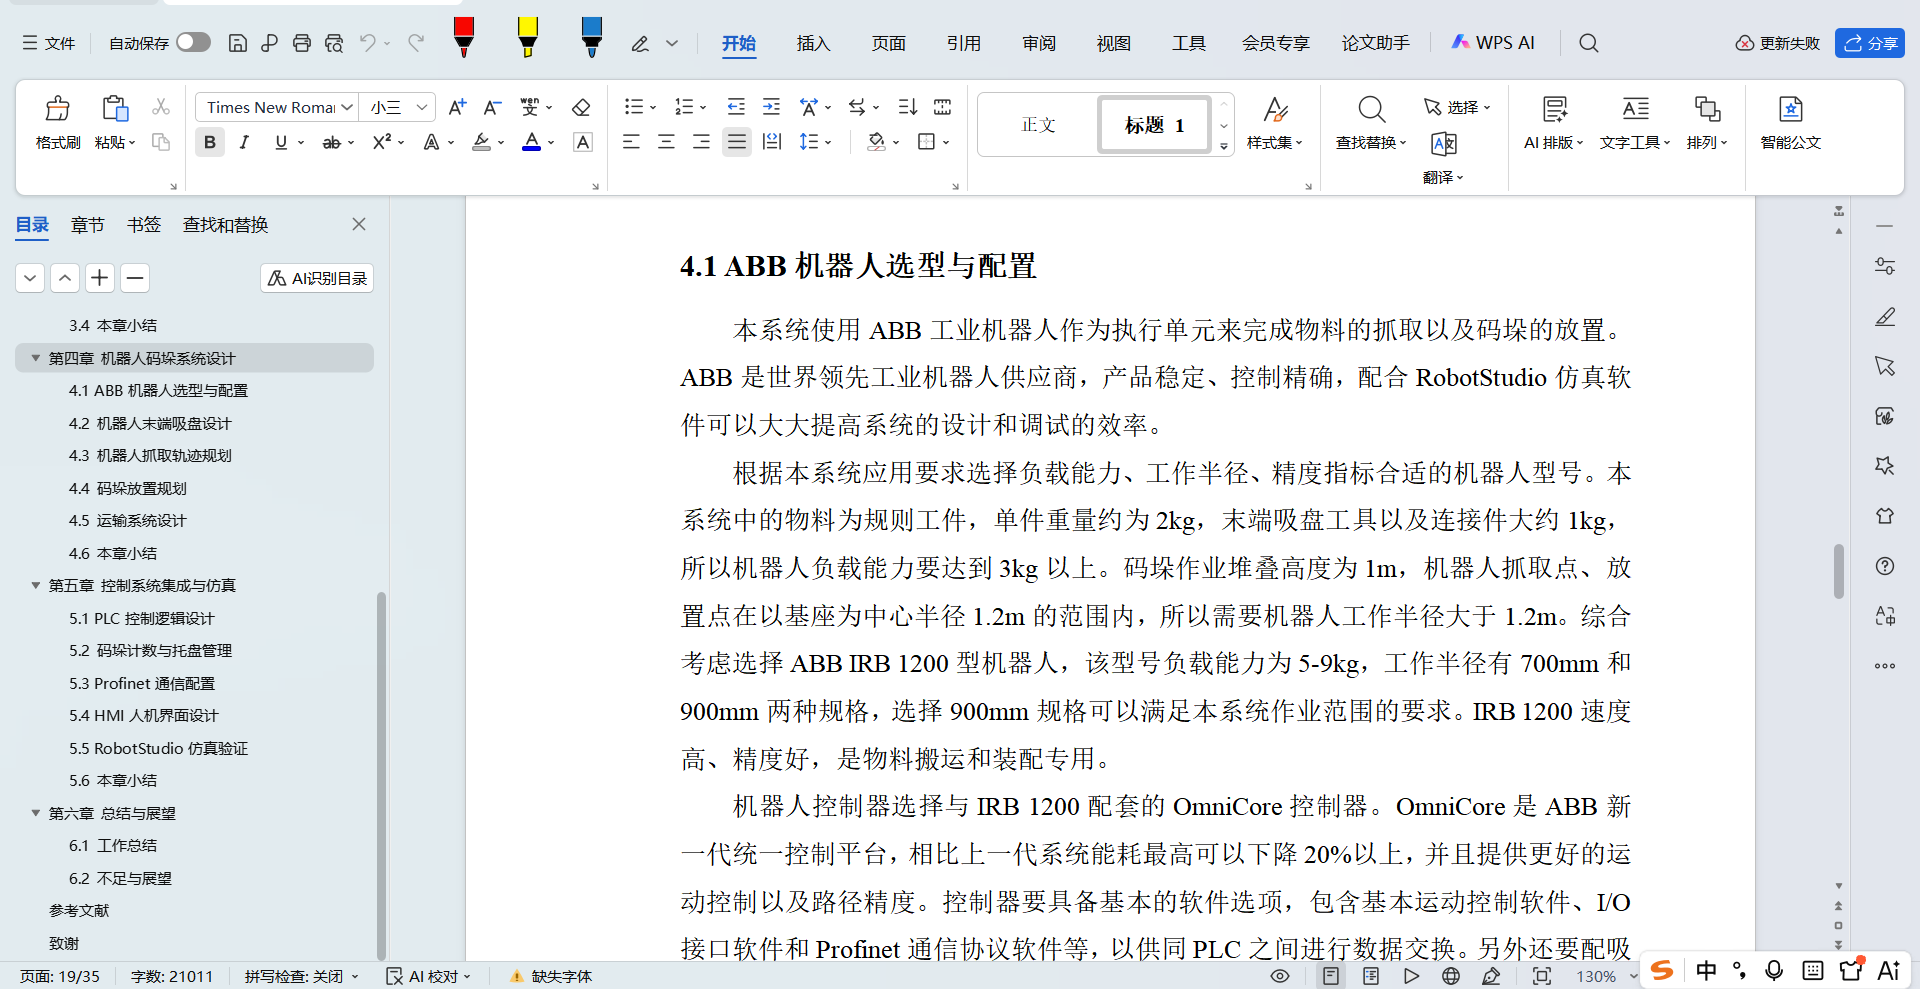This screenshot has height=989, width=1920.
Task: Click the eye protection mode icon in status bar
Action: click(1280, 976)
